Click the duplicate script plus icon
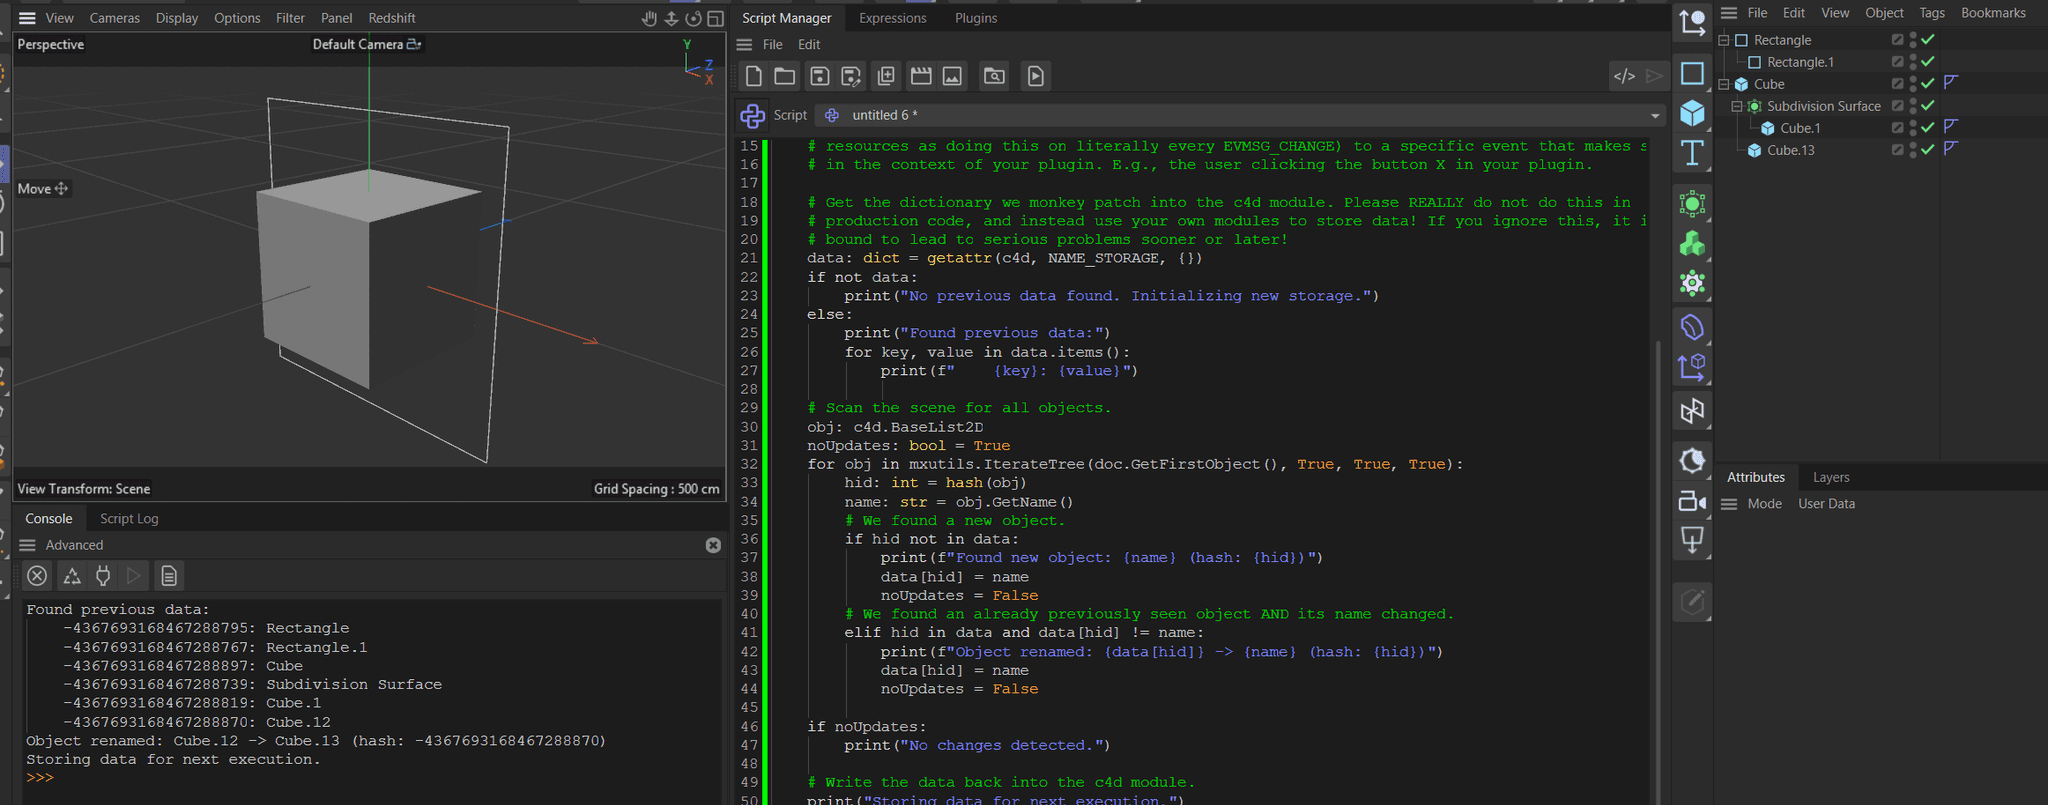Image resolution: width=2048 pixels, height=805 pixels. point(886,76)
